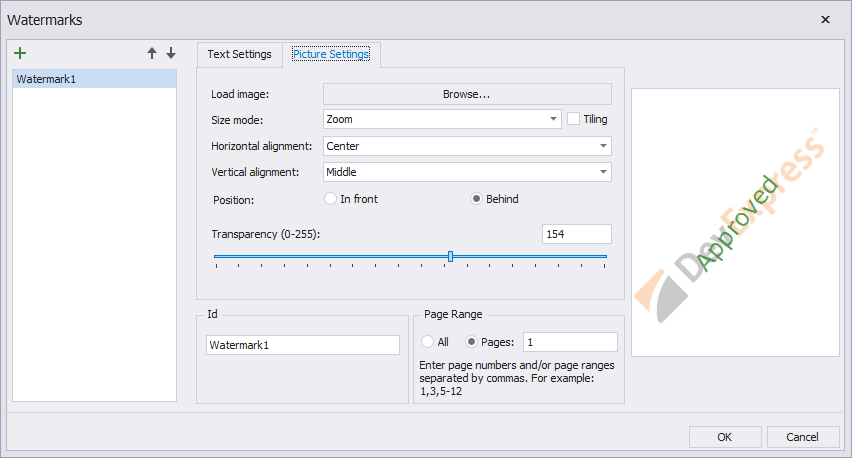Choose the All page range option

coord(428,342)
